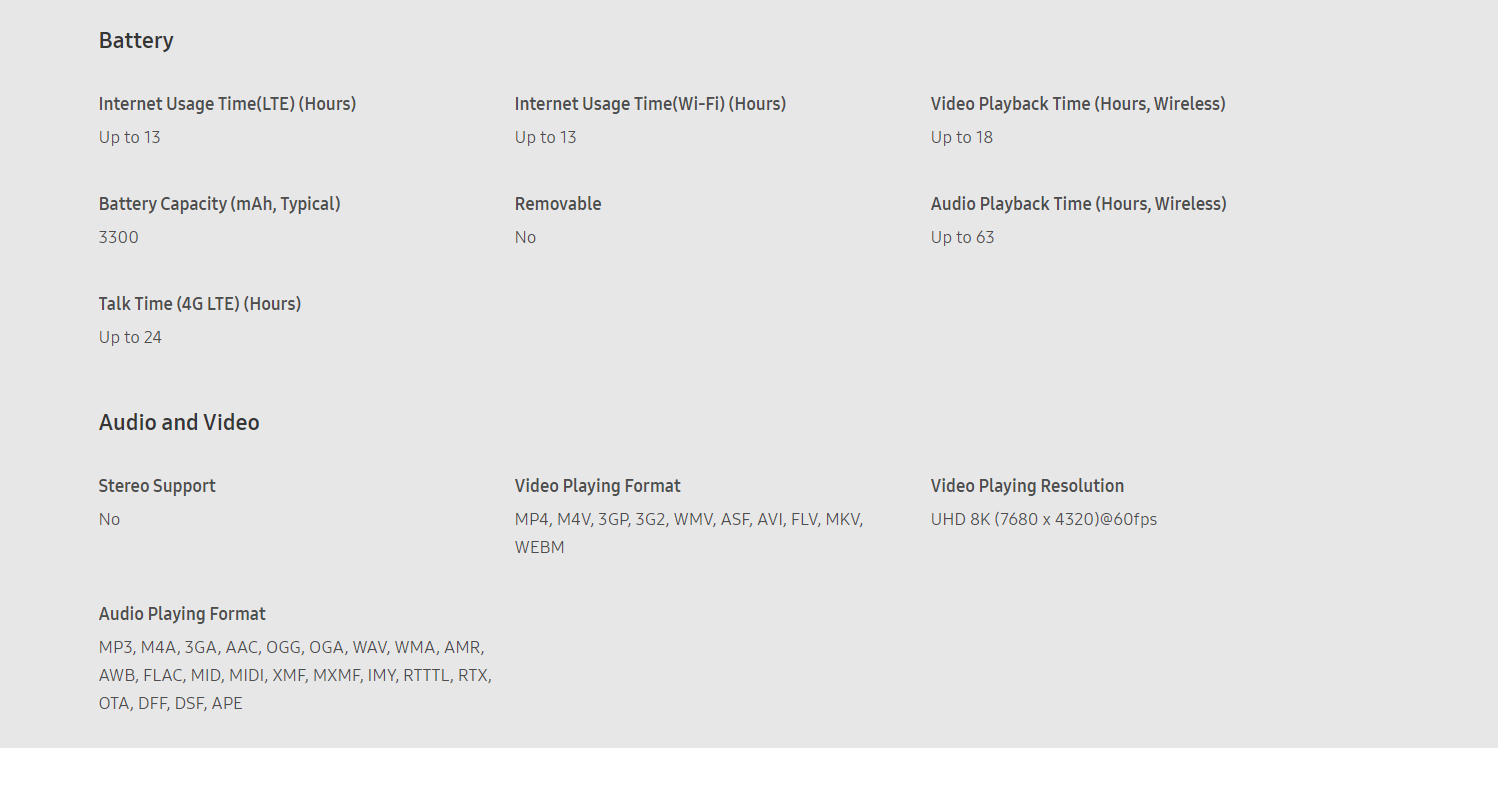
Task: Click the UHD 8K (7680 x 4320)@60fps value
Action: pyautogui.click(x=1044, y=519)
